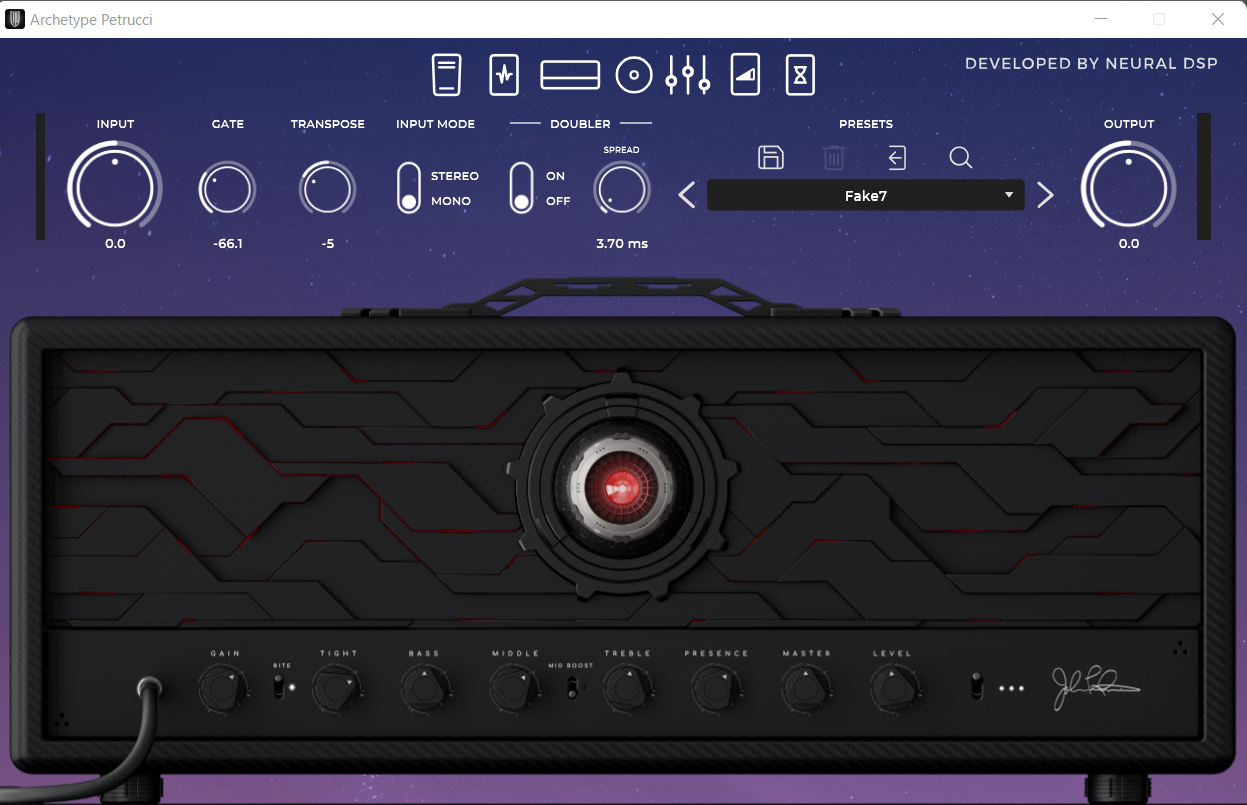Screen dimensions: 1247x805
Task: Click the amp Middle knob
Action: (x=514, y=688)
